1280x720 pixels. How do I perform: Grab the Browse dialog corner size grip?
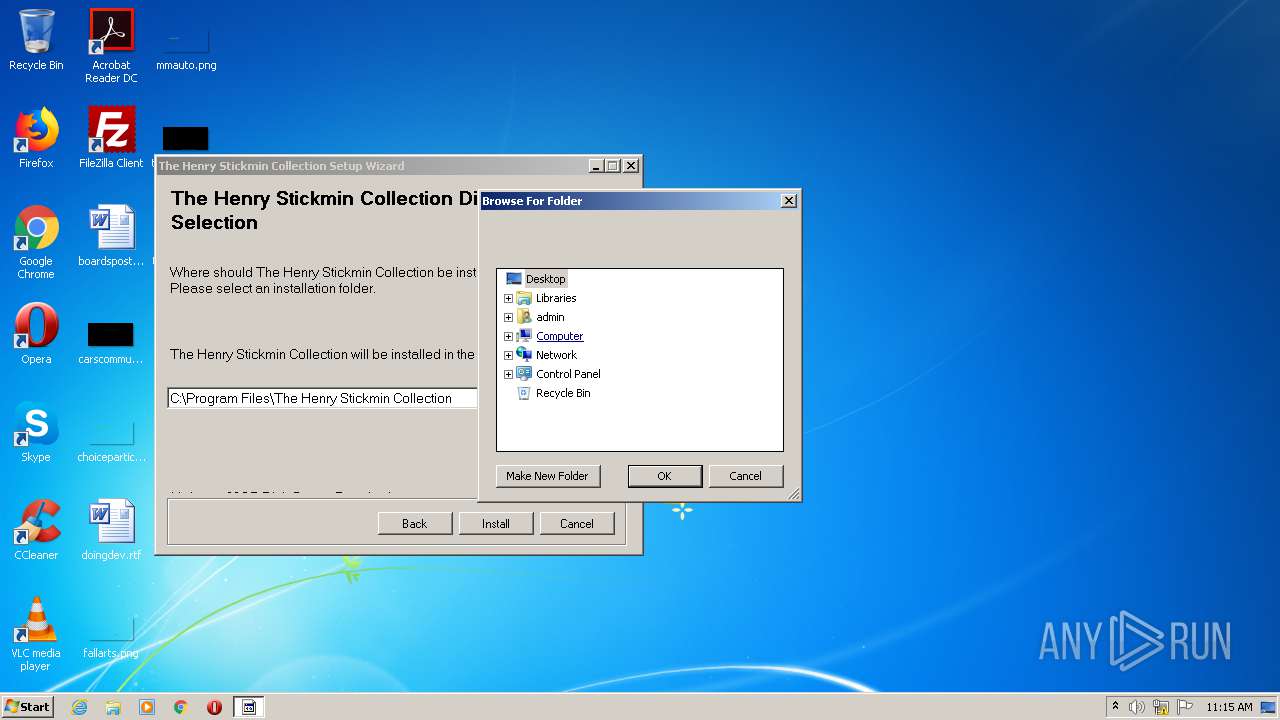click(x=794, y=494)
